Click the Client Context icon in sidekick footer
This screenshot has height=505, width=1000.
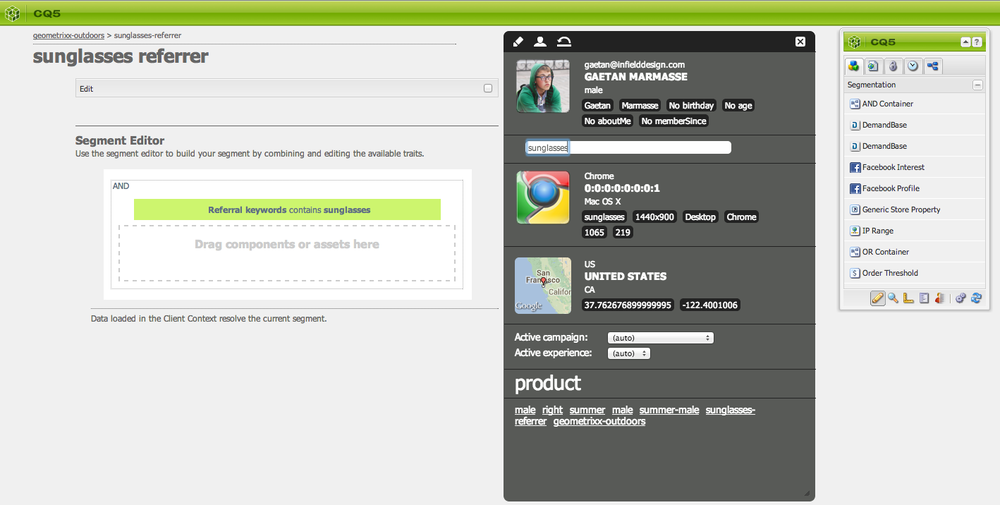(x=939, y=298)
